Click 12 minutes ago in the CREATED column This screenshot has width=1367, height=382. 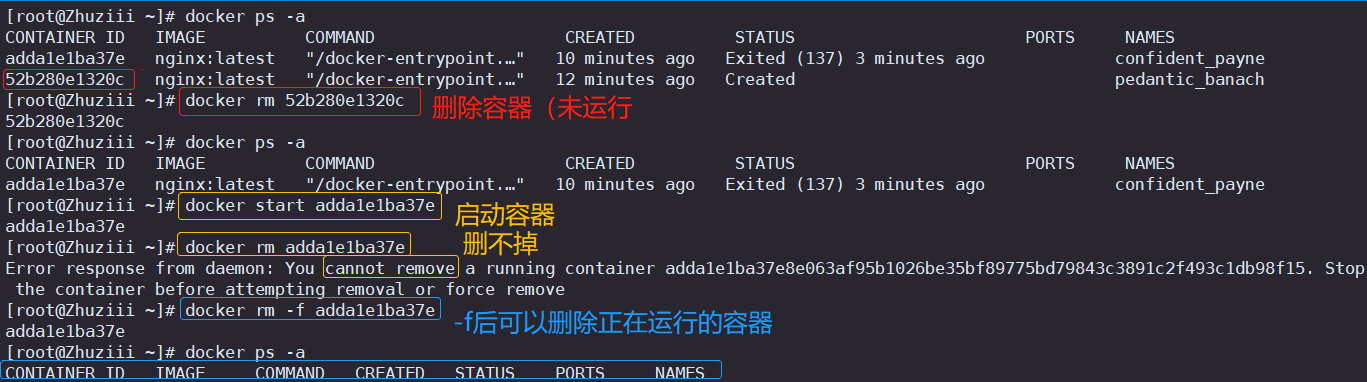(x=625, y=80)
